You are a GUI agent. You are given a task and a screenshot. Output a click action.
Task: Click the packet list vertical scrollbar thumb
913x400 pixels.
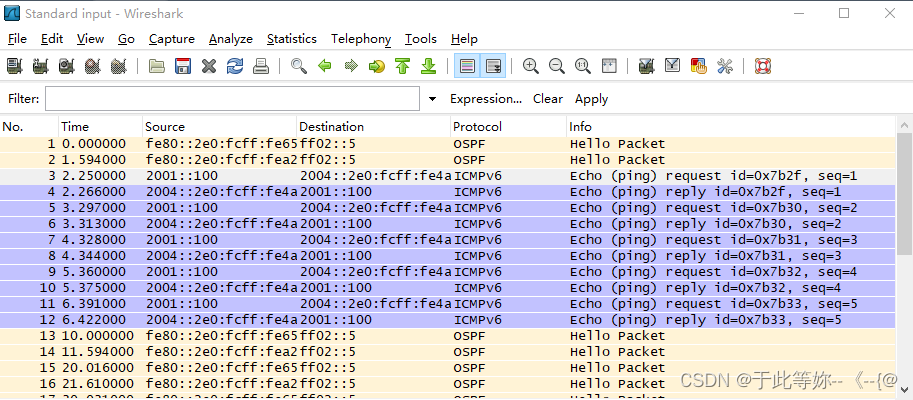click(x=904, y=194)
